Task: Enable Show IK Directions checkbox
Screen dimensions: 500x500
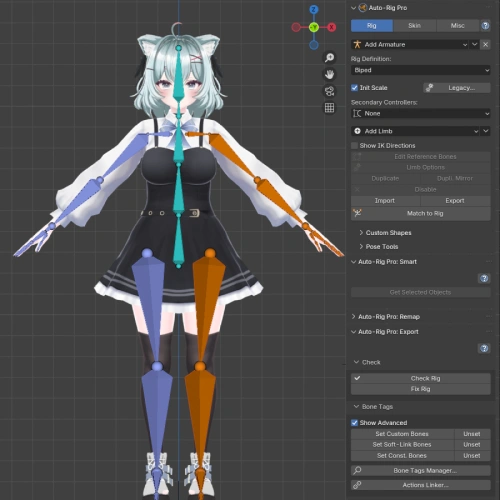Action: 355,145
